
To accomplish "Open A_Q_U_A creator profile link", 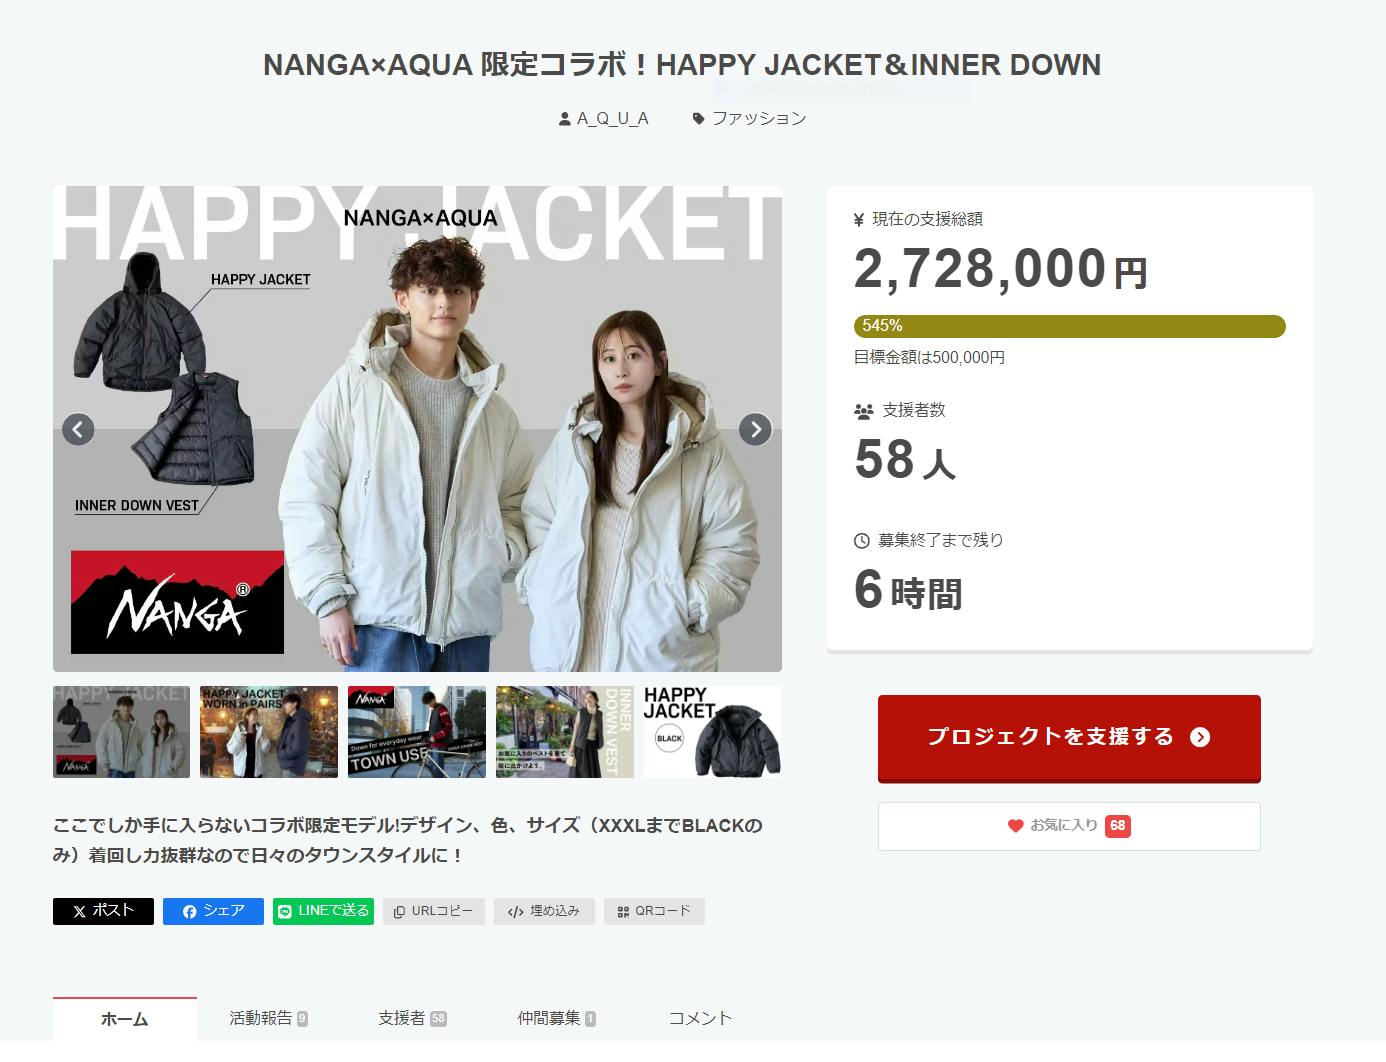I will [604, 118].
